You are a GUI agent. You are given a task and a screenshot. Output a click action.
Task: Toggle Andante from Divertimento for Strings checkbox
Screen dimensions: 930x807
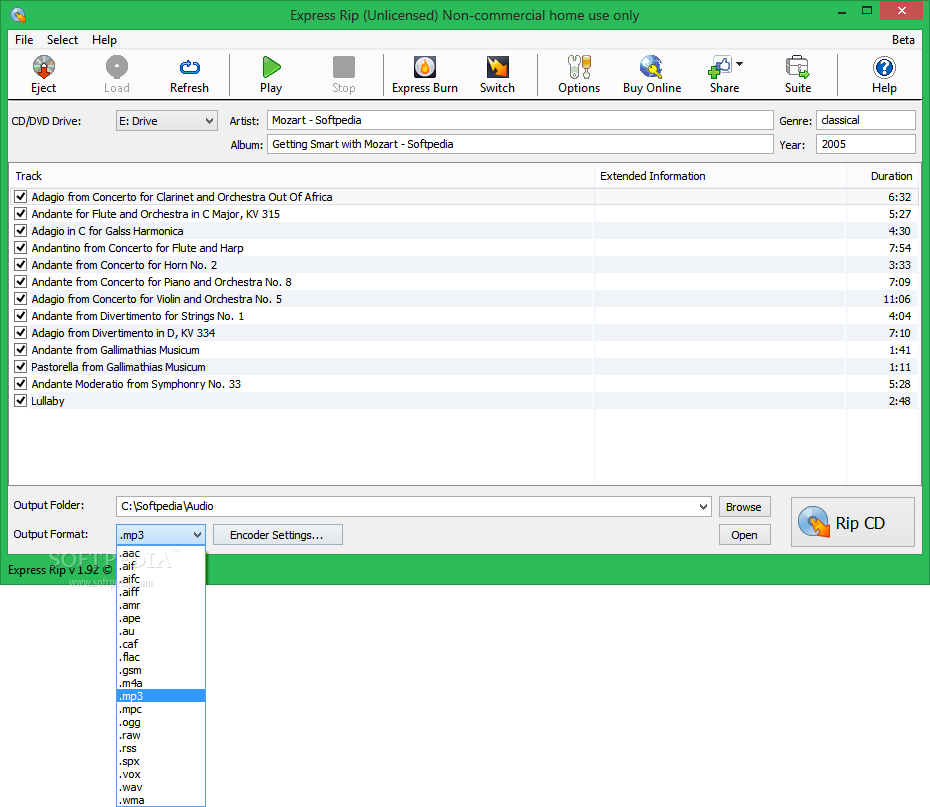click(x=21, y=316)
